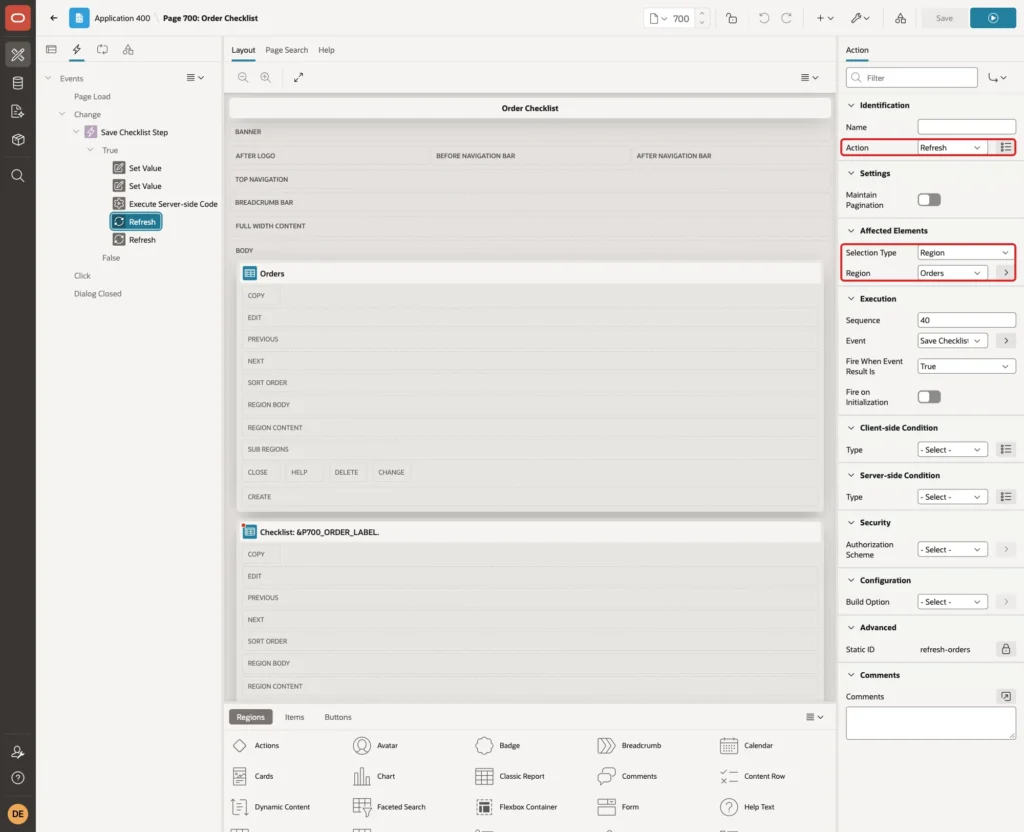Select the Page Search tab
Screen dimensions: 1024x832
coord(286,50)
